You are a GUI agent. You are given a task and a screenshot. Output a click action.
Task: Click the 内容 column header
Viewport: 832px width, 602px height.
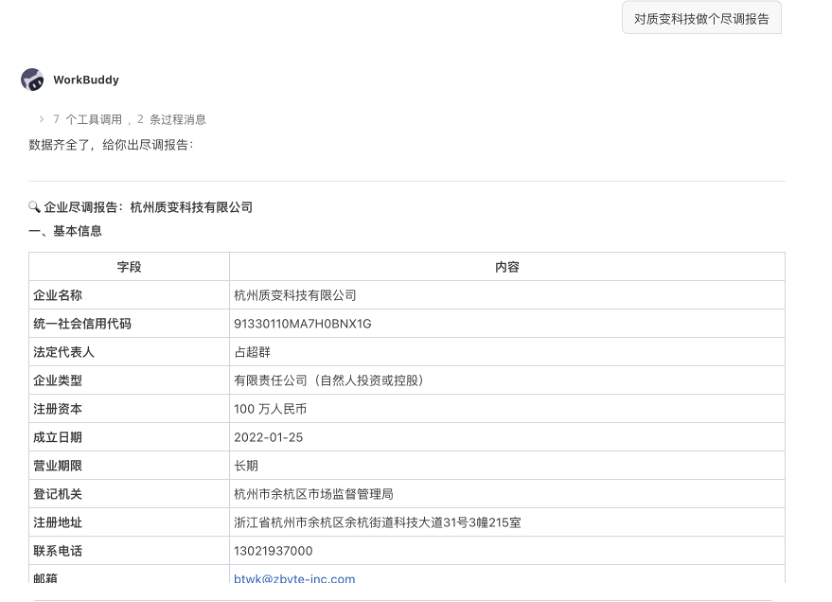(507, 267)
